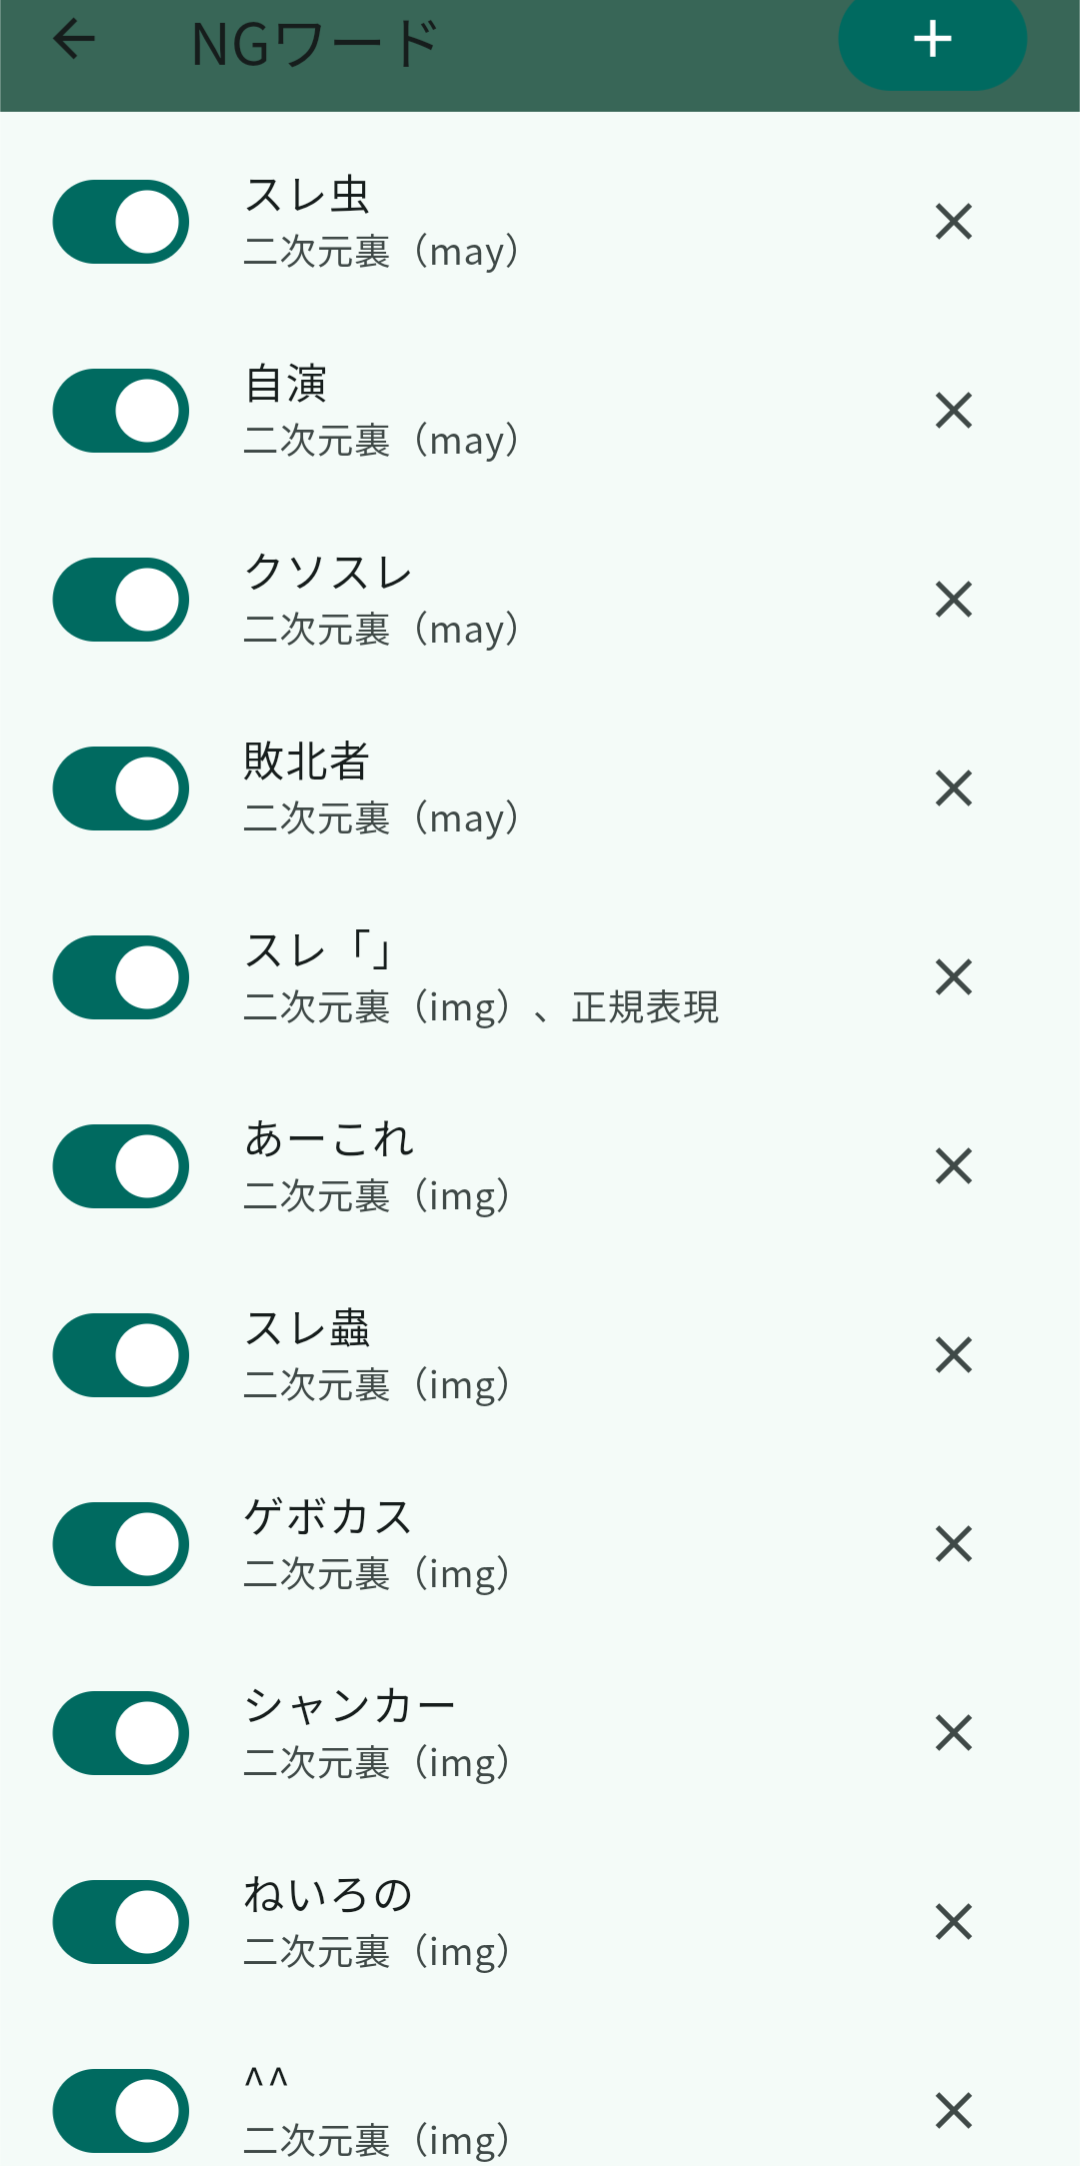Toggle the クソスレ NG word off
This screenshot has height=2166, width=1080.
click(121, 600)
